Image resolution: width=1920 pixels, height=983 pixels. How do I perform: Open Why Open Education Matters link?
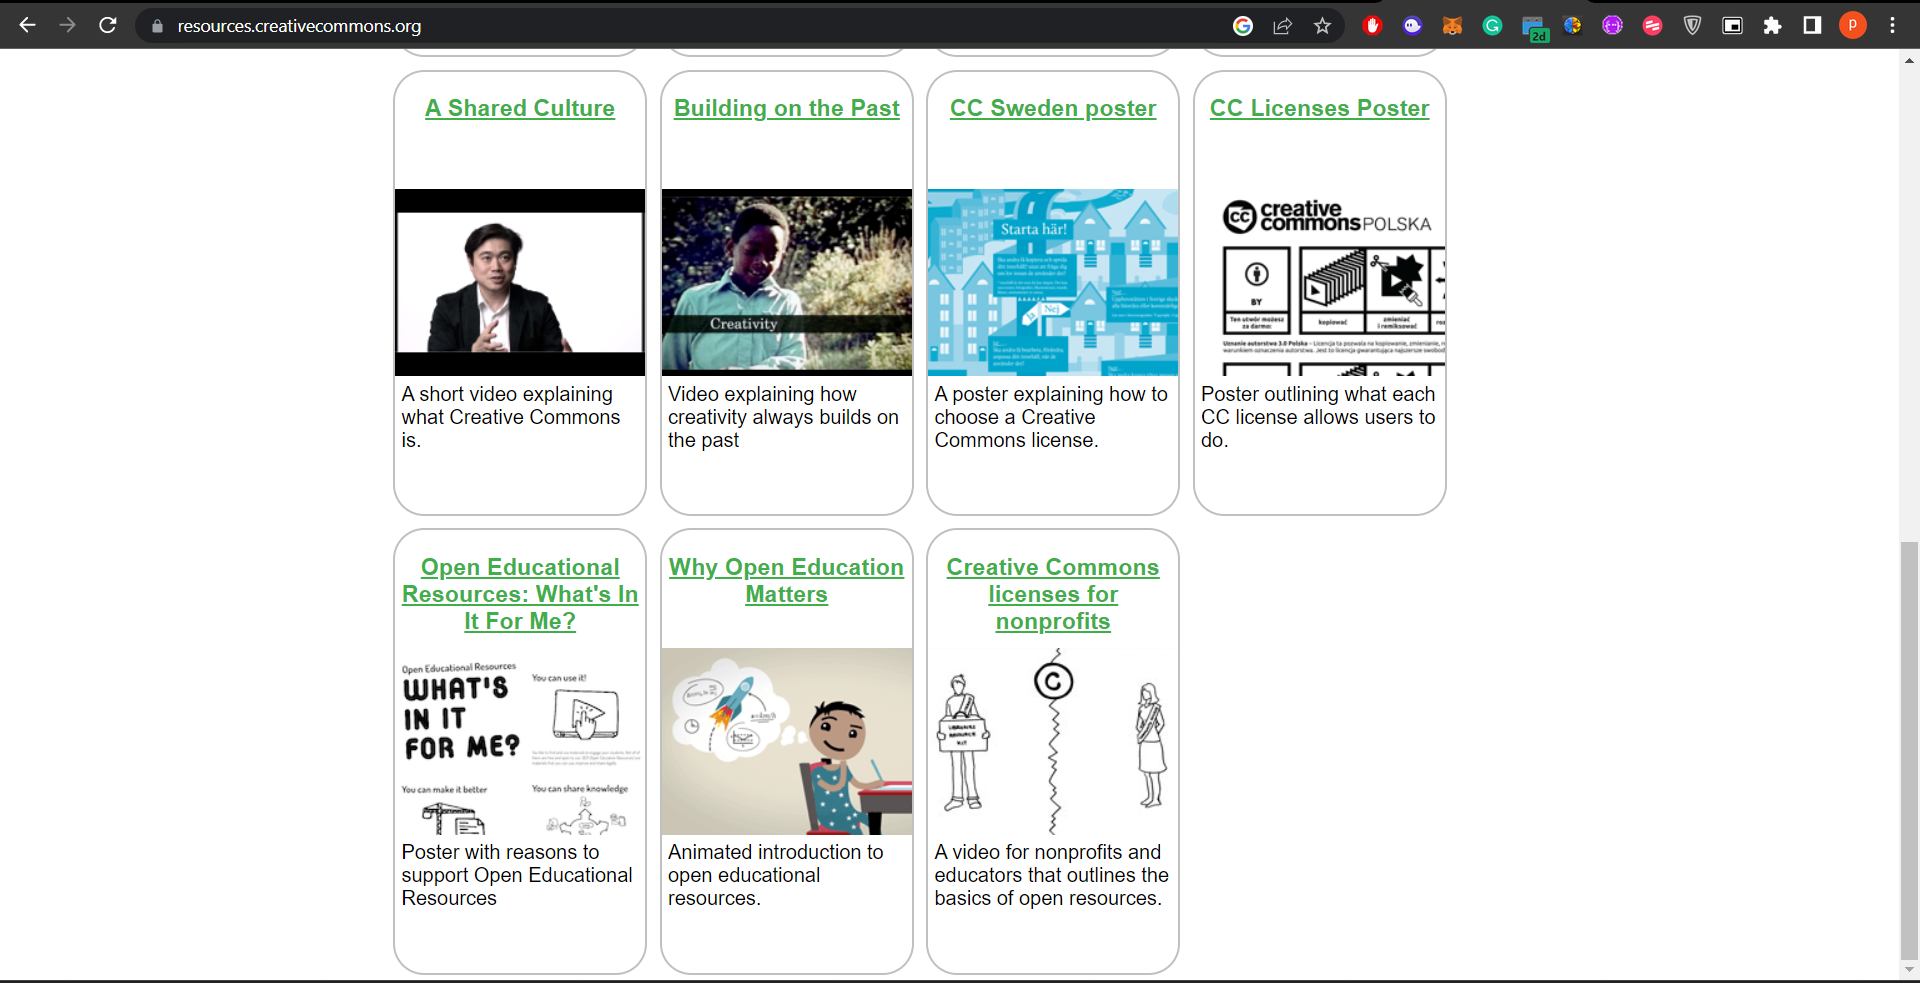coord(787,580)
